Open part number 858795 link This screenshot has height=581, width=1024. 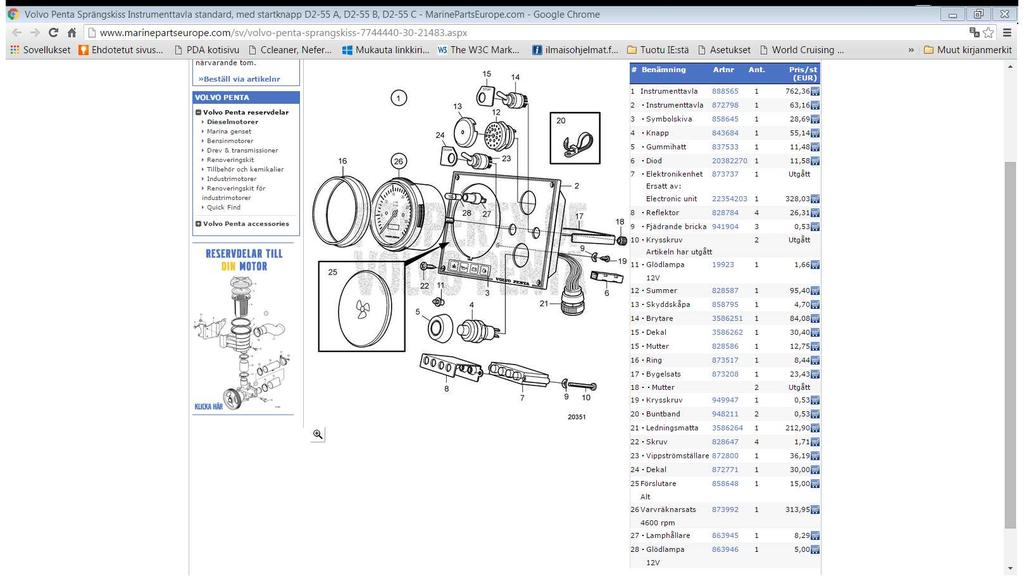[x=725, y=305]
